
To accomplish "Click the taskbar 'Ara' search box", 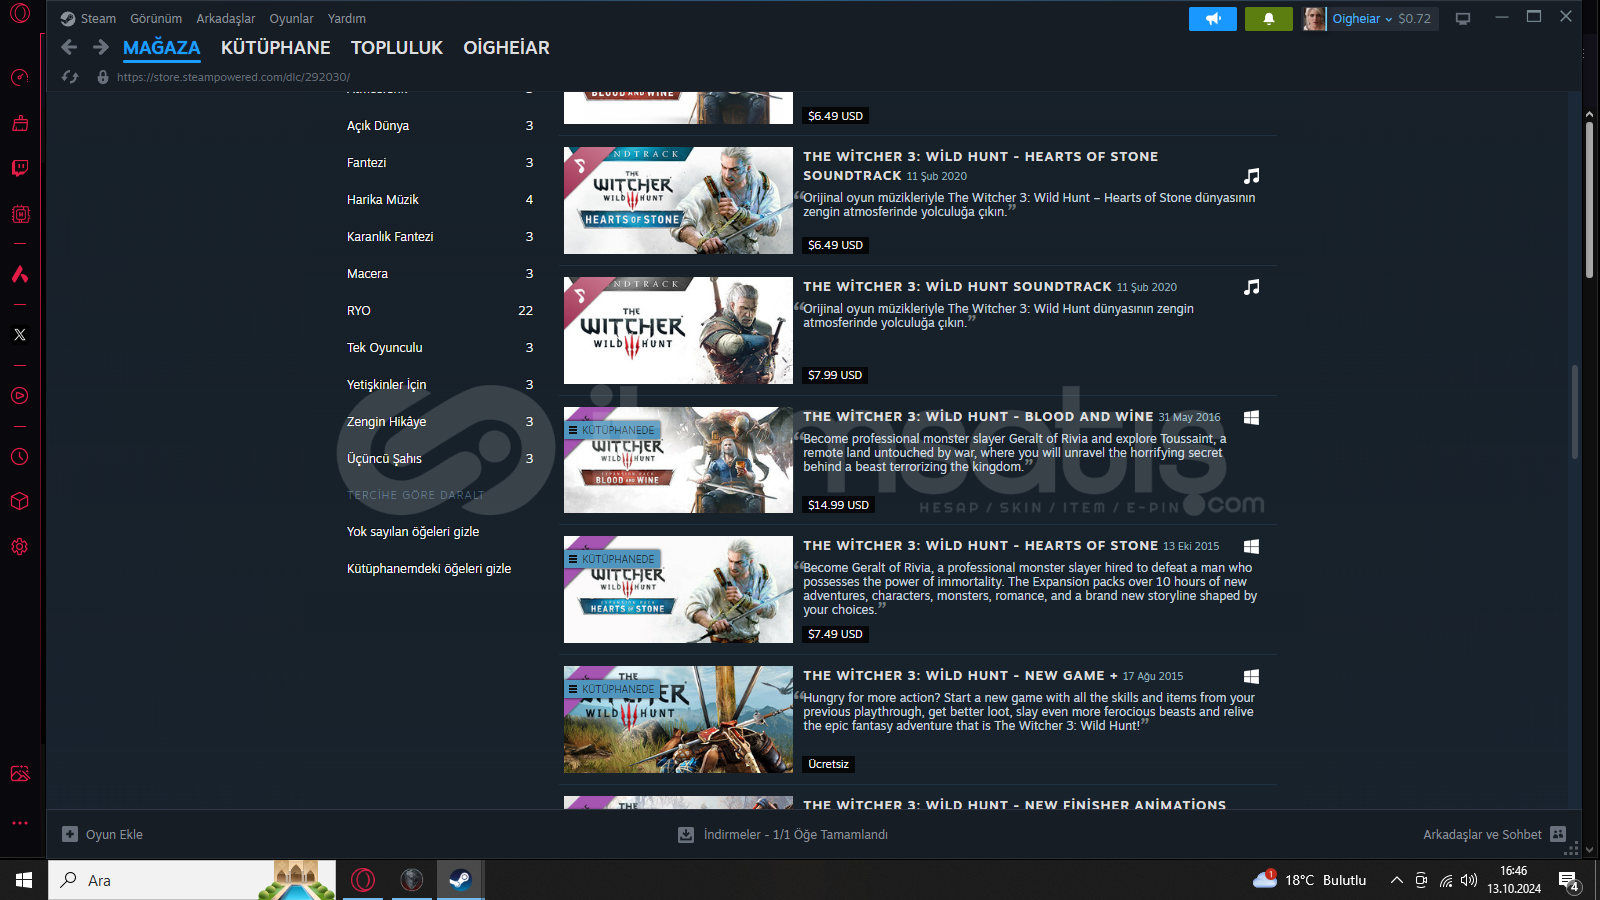I will click(x=192, y=880).
